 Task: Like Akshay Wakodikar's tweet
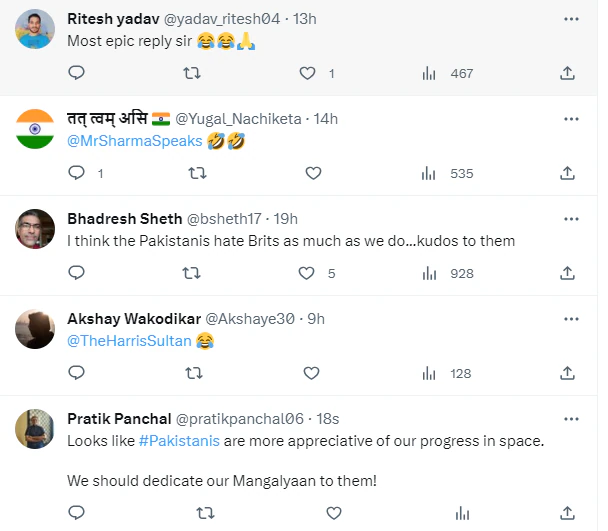313,373
